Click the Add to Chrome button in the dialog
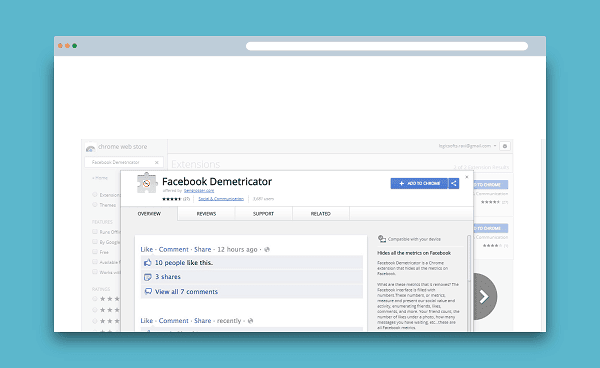Screen dimensions: 600x368 tap(419, 184)
